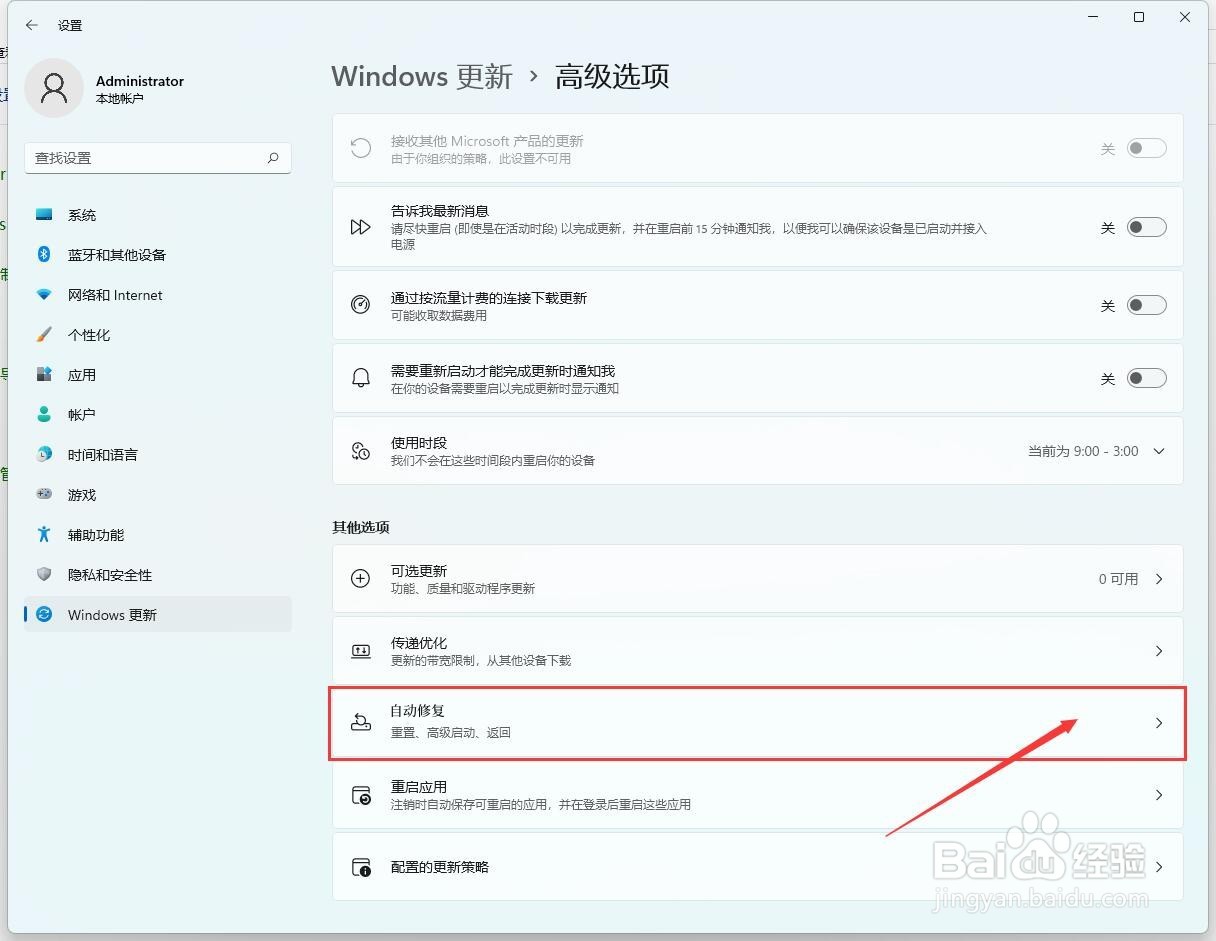This screenshot has width=1216, height=941.
Task: Select 辅助功能 in the sidebar
Action: pyautogui.click(x=158, y=534)
